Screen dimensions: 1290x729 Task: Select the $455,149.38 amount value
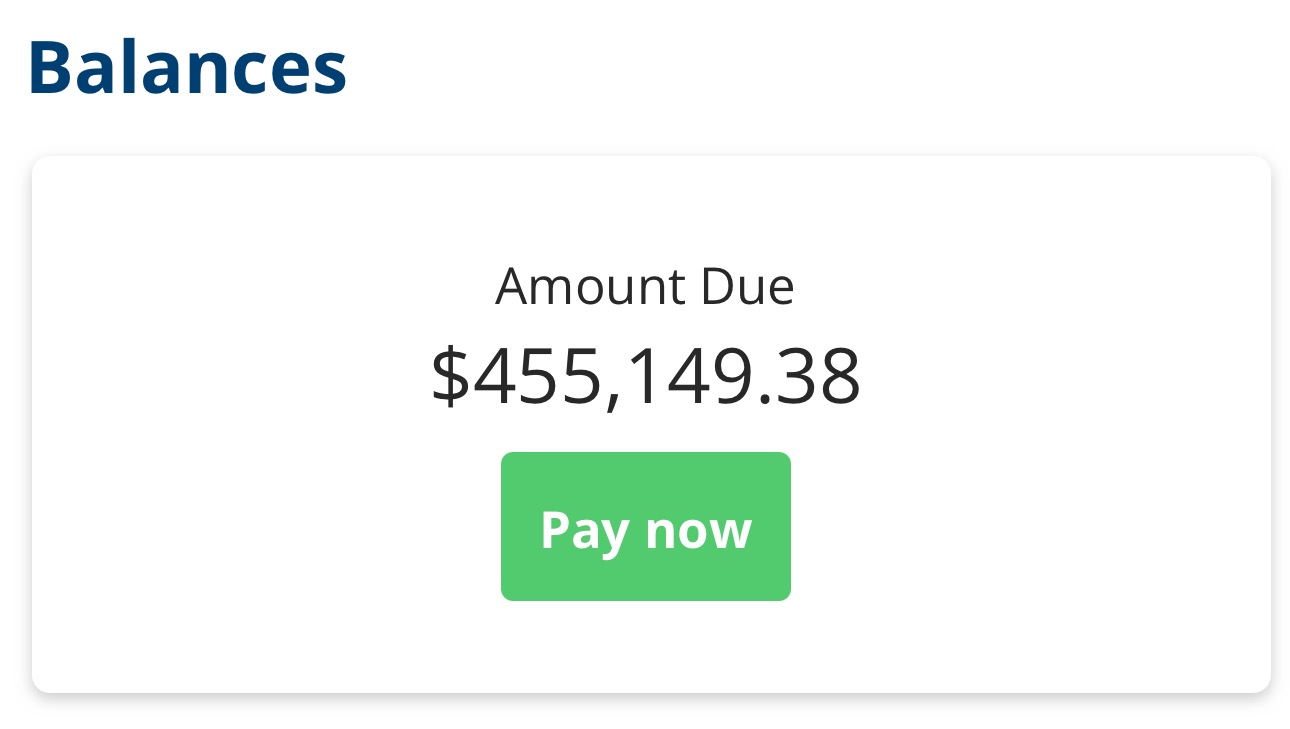645,376
